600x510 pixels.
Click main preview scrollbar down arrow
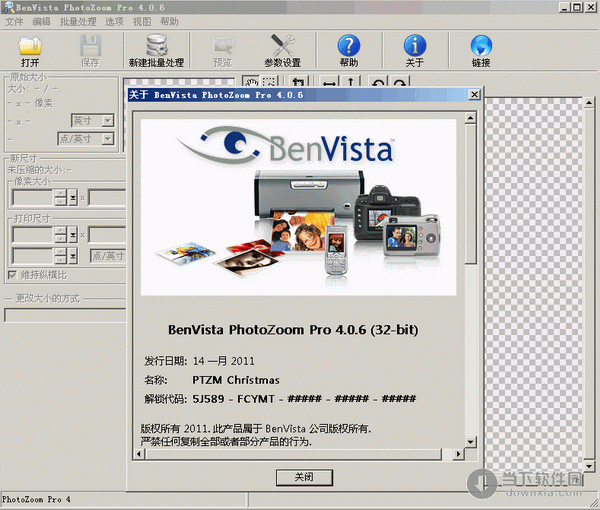[x=589, y=466]
